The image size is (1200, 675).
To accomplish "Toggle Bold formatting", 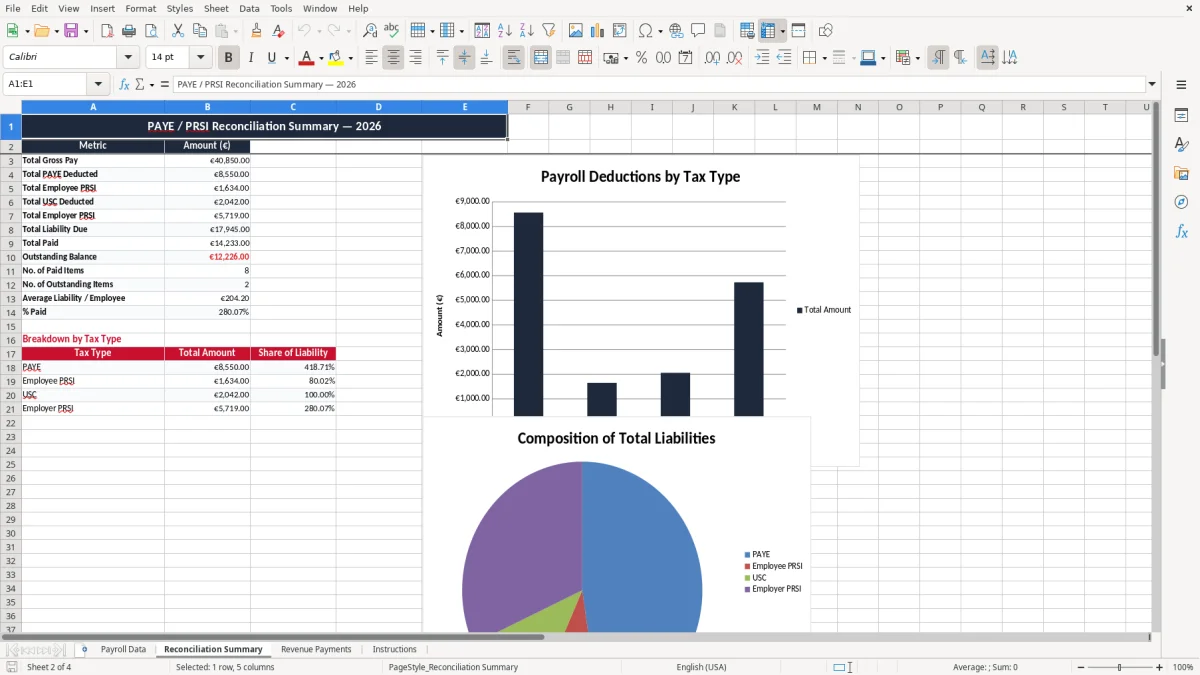I will 228,58.
